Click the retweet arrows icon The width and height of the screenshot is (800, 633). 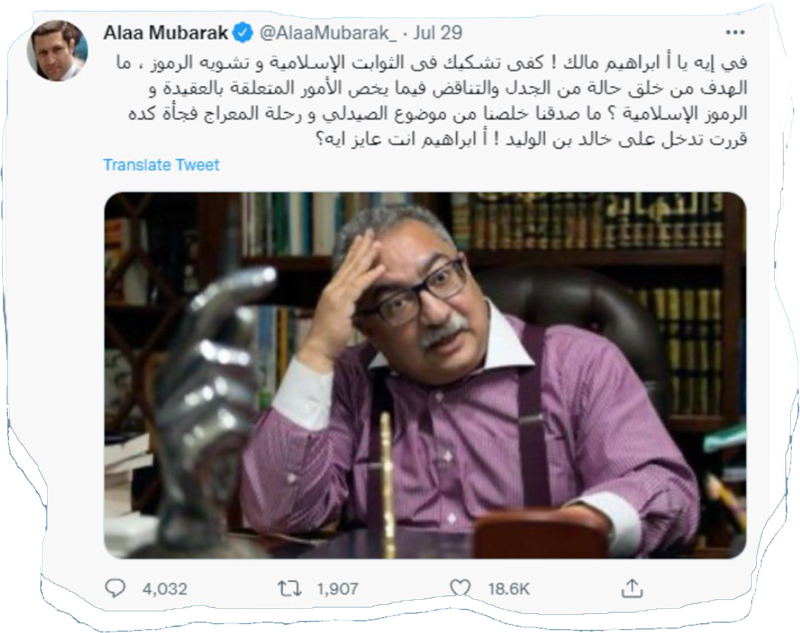coord(289,589)
